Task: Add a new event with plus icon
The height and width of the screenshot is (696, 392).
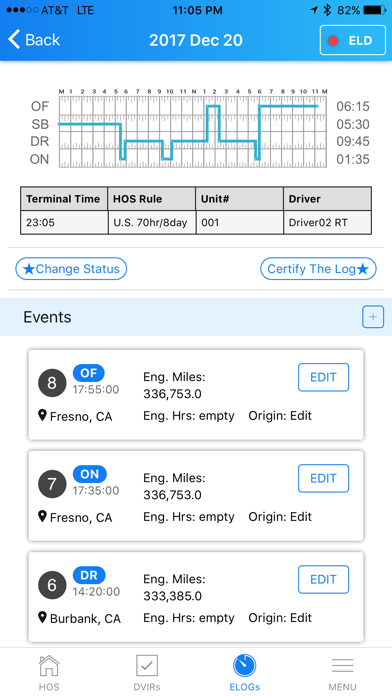Action: point(373,317)
